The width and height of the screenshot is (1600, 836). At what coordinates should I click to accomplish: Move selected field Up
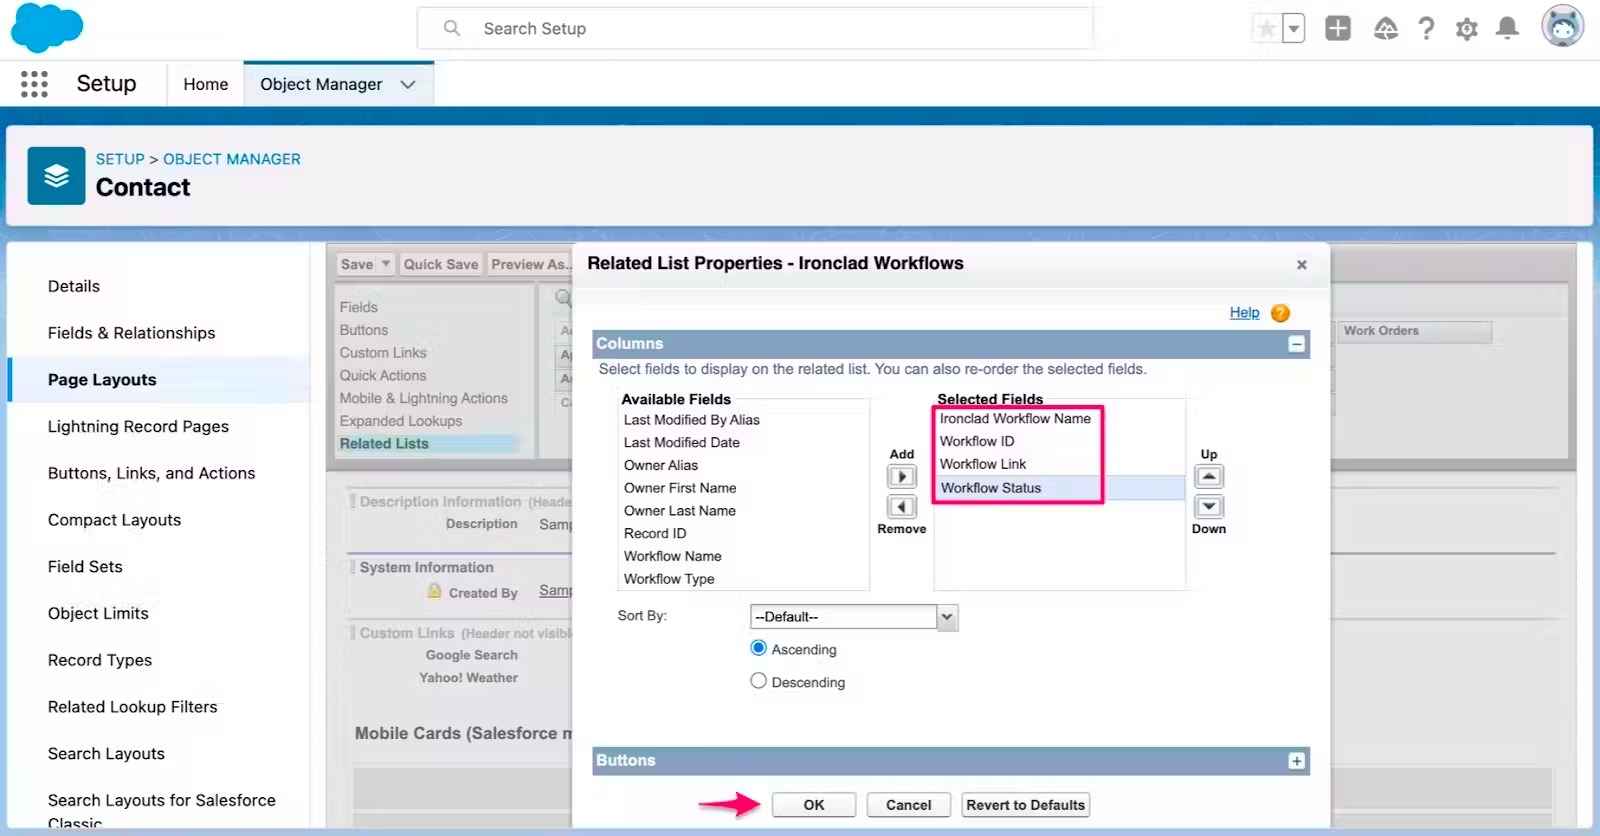[x=1209, y=477]
